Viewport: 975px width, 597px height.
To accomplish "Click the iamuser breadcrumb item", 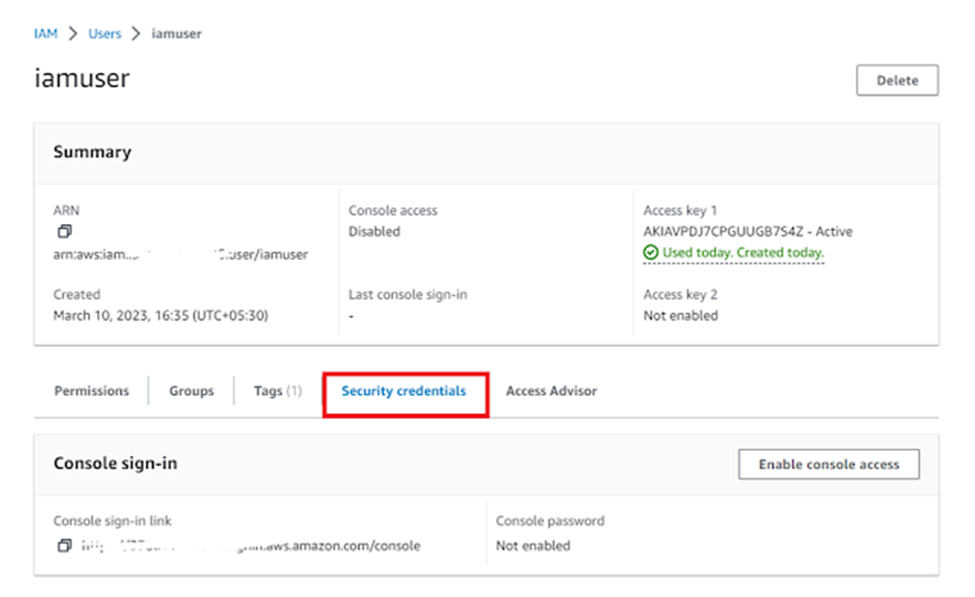I will tap(176, 34).
